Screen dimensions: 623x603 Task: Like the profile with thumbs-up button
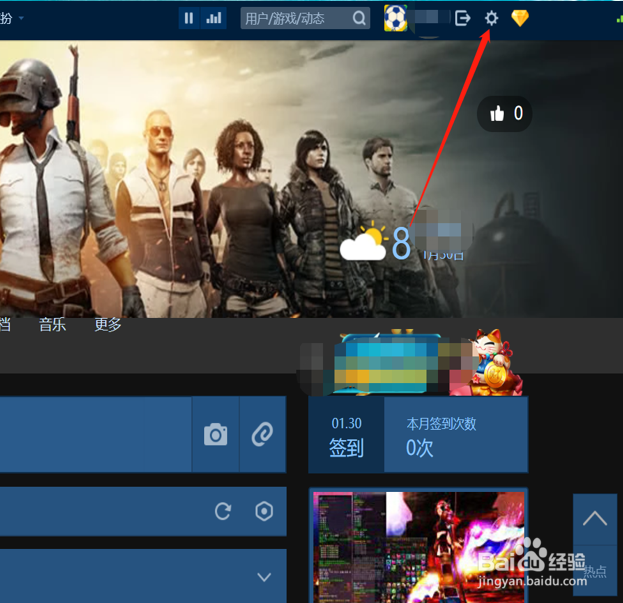505,114
